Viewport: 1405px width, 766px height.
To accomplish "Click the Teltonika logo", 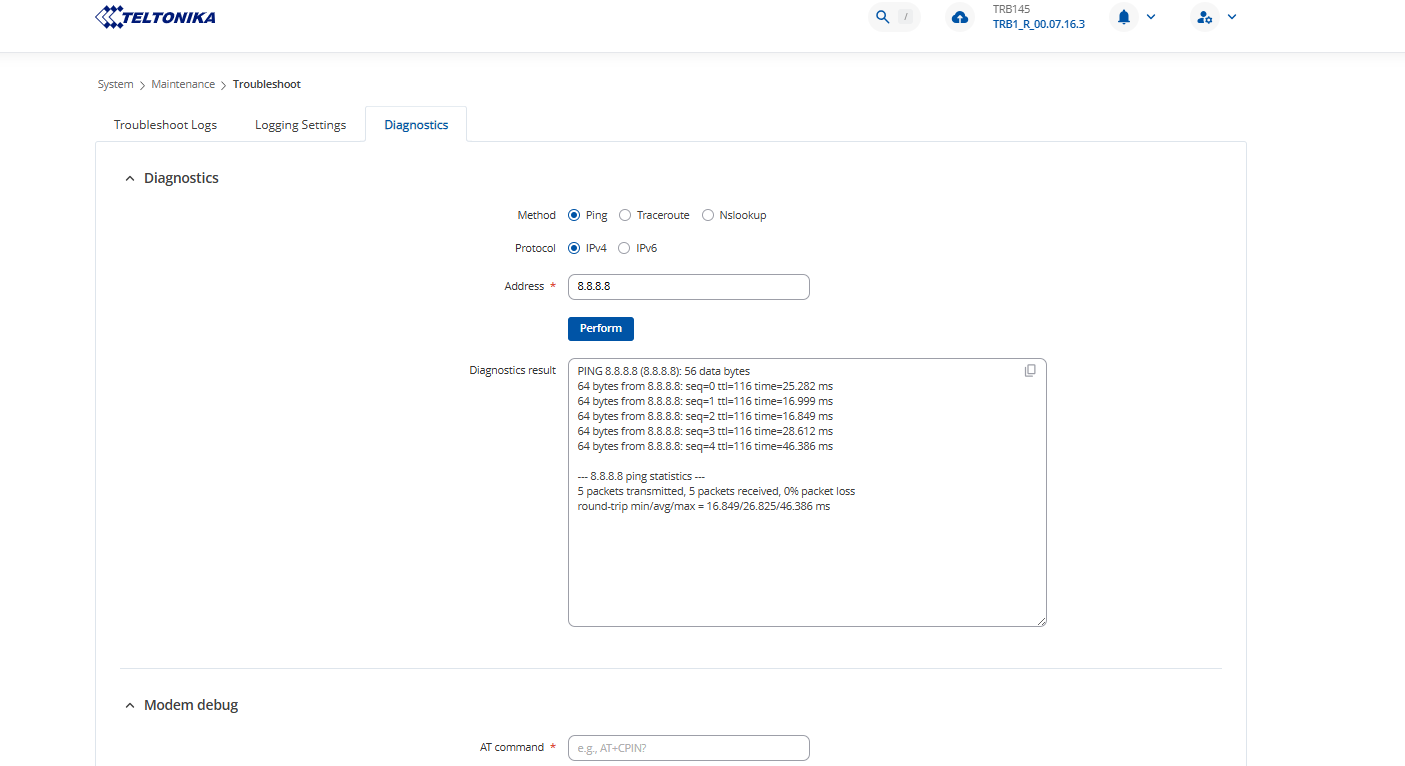I will tap(155, 17).
